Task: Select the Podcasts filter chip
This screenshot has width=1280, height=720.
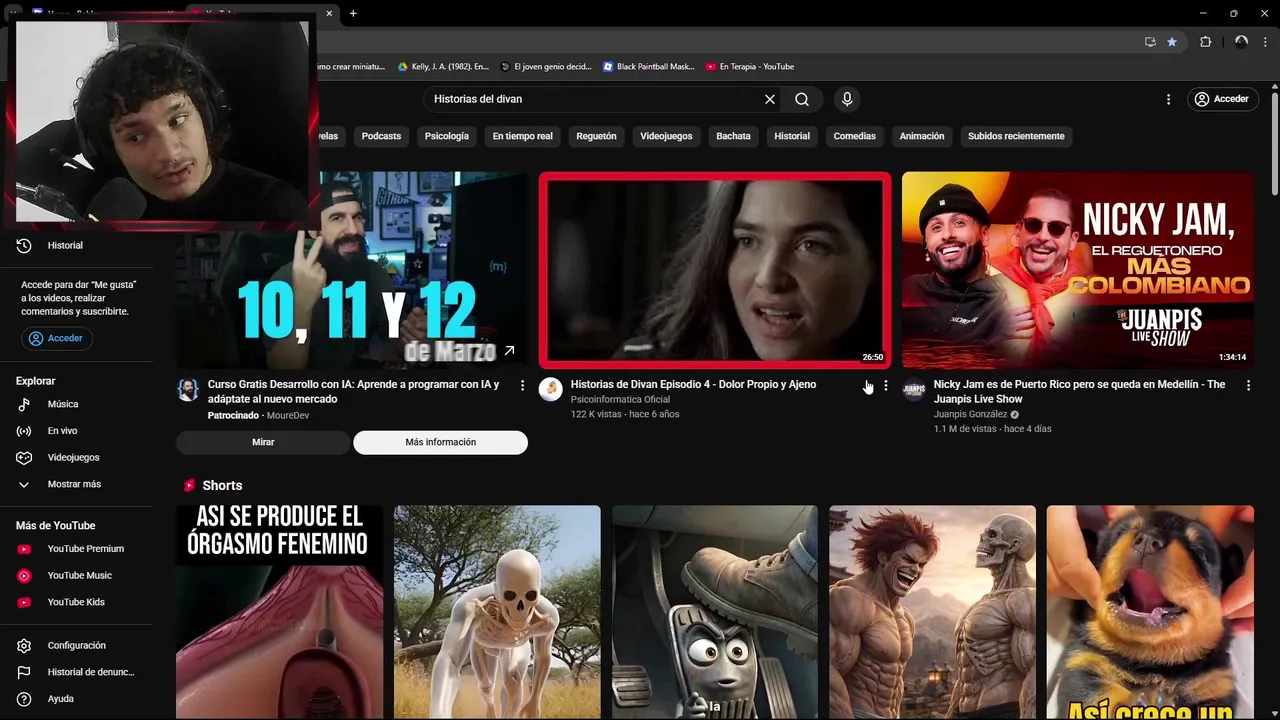Action: 381,136
